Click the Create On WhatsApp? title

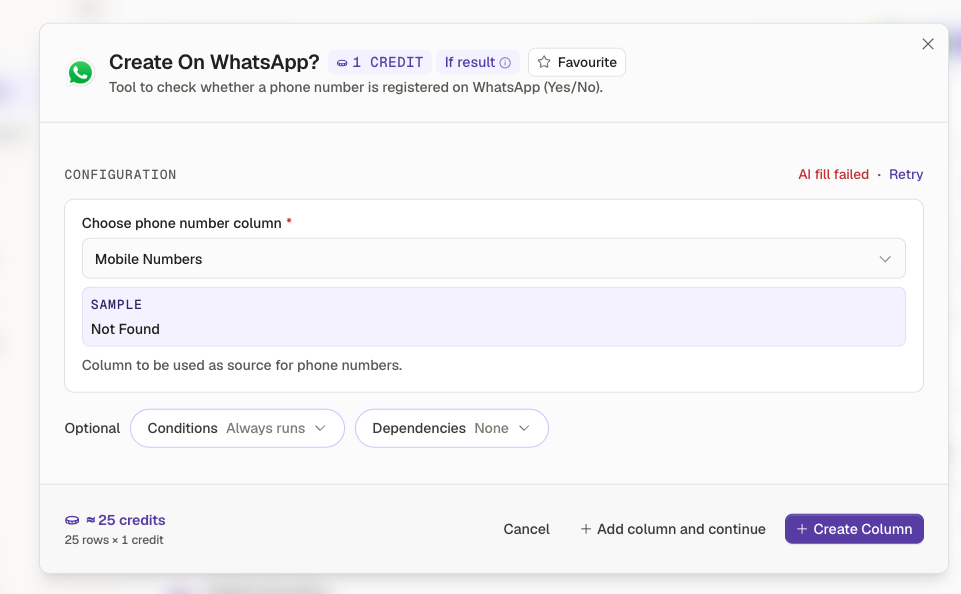(x=214, y=62)
